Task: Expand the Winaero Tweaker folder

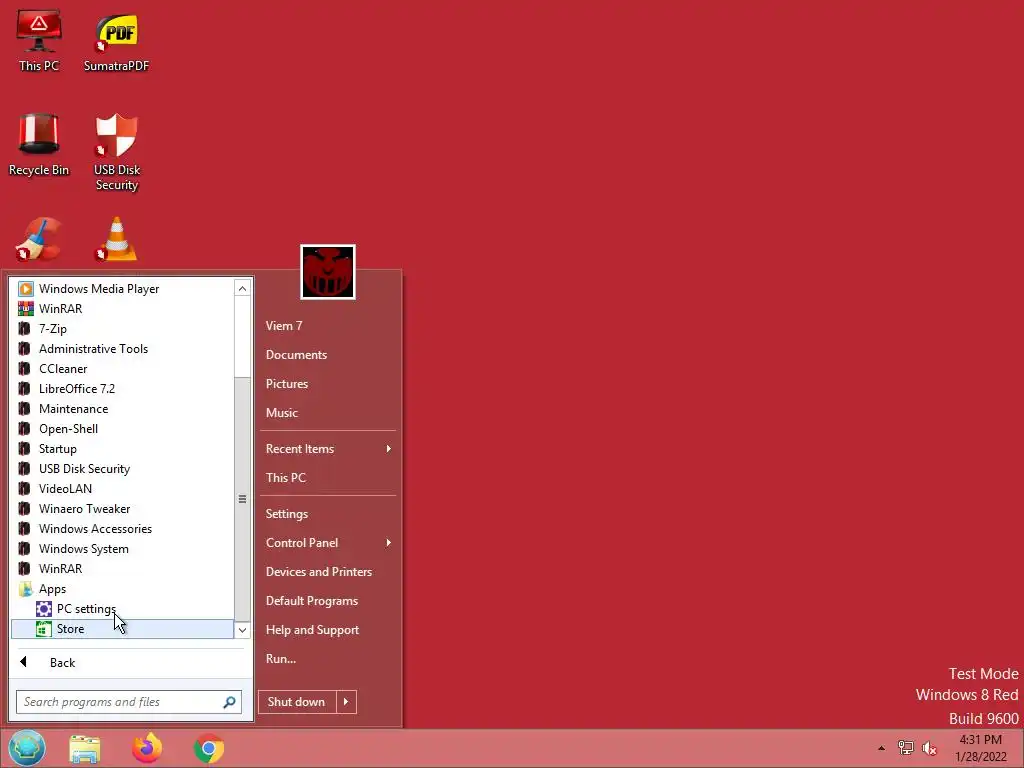Action: point(122,509)
